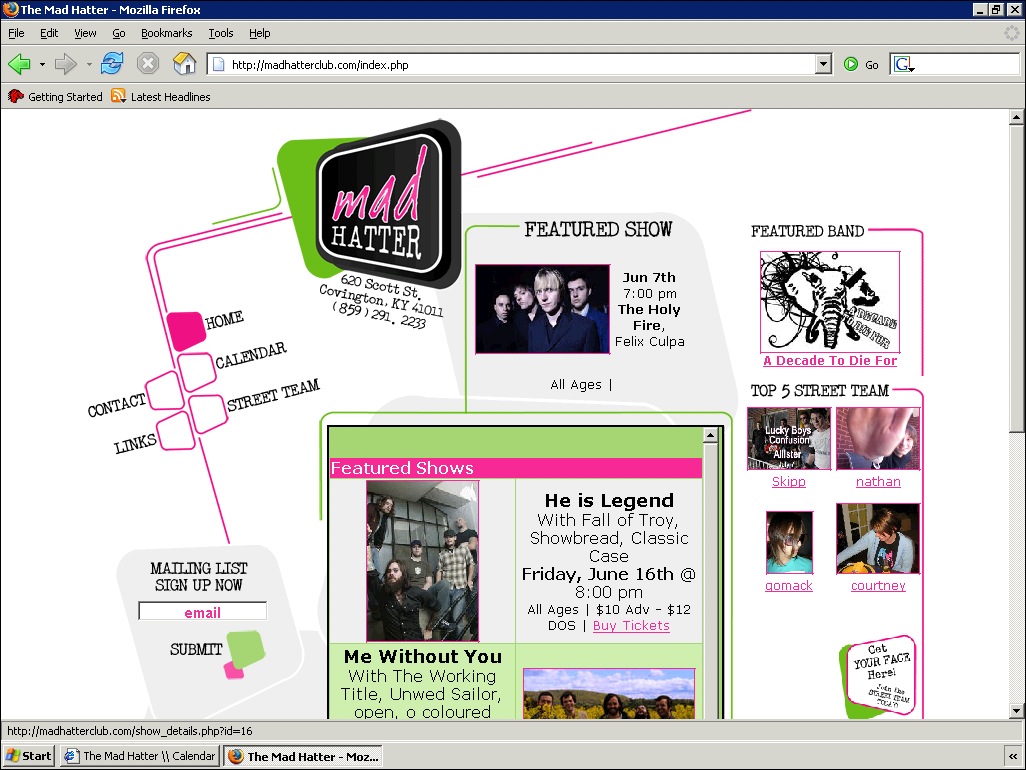
Task: Click the He is Legend show title
Action: [609, 500]
